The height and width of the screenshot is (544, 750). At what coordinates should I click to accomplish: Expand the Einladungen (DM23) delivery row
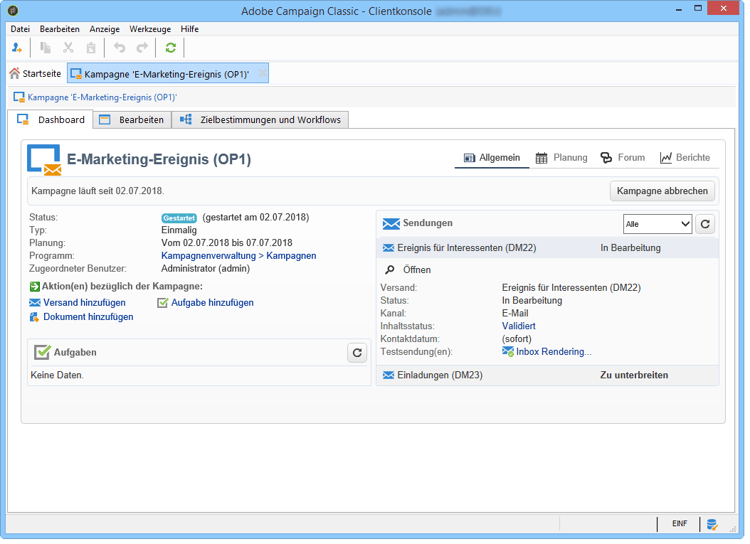click(548, 376)
